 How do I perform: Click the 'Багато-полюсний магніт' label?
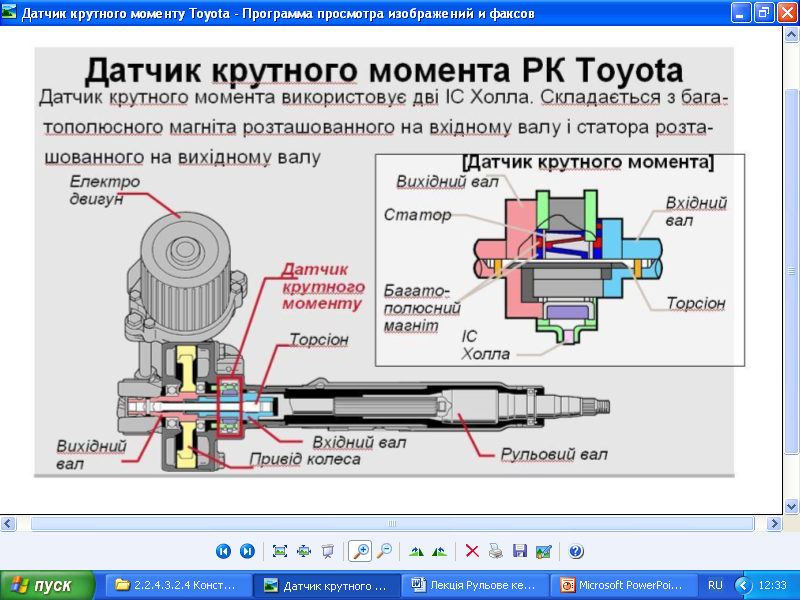coord(422,308)
